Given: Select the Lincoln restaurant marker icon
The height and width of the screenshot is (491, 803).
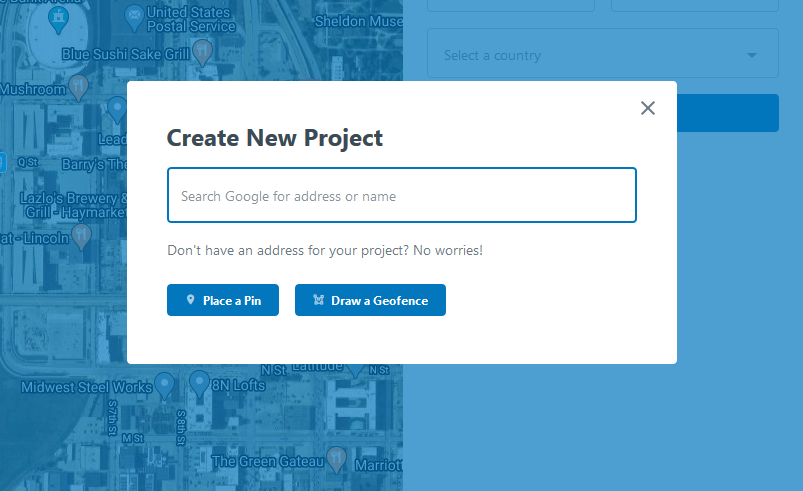Looking at the screenshot, I should [81, 238].
